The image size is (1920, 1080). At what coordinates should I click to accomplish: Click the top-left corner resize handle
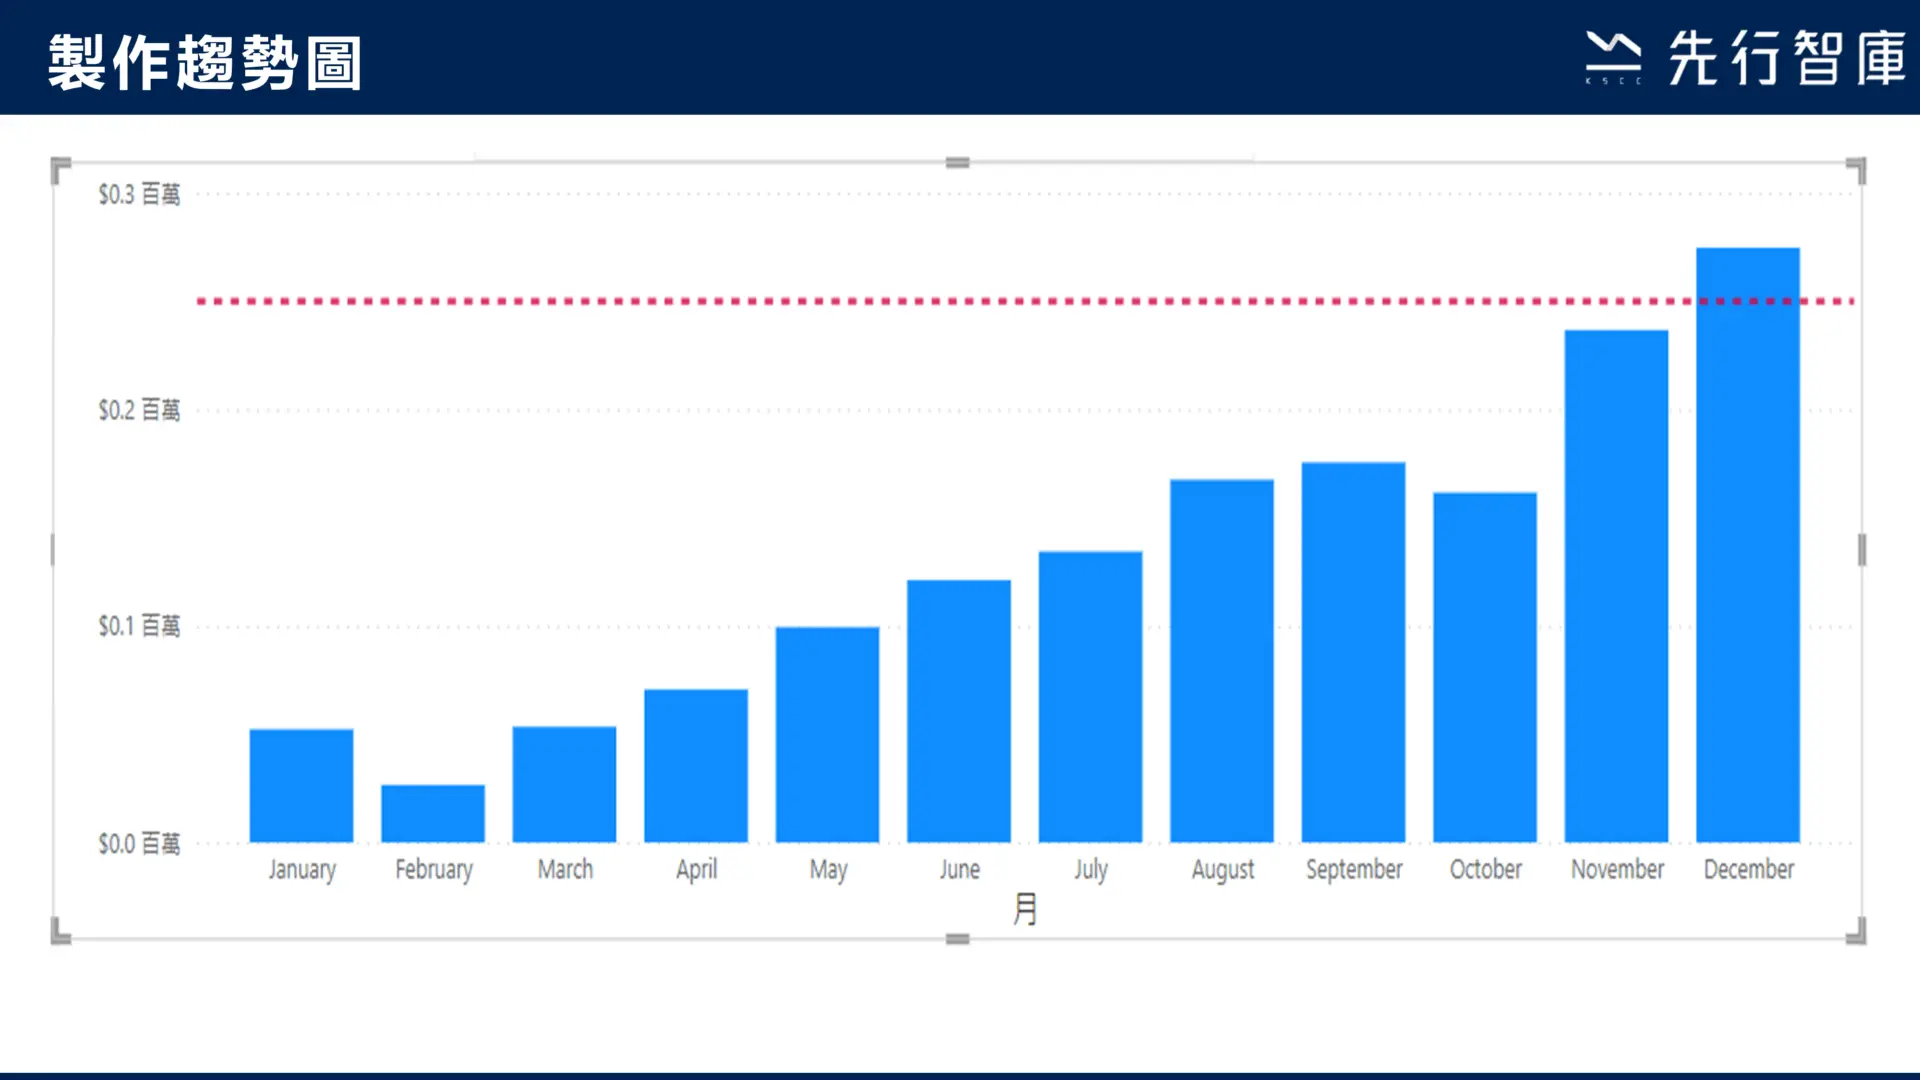point(60,169)
